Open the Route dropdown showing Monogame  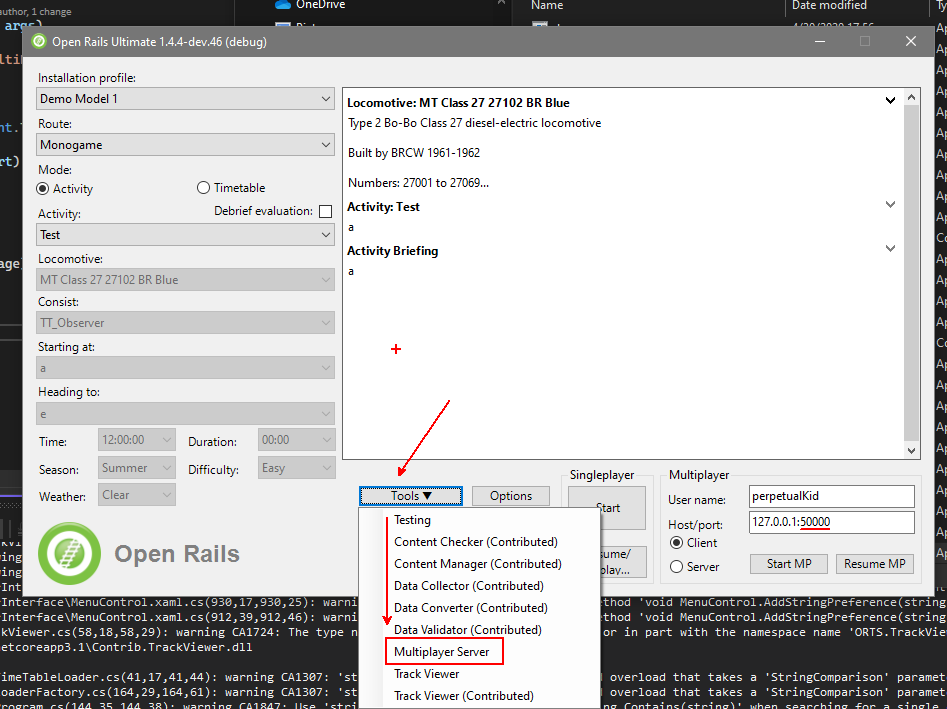[x=185, y=145]
